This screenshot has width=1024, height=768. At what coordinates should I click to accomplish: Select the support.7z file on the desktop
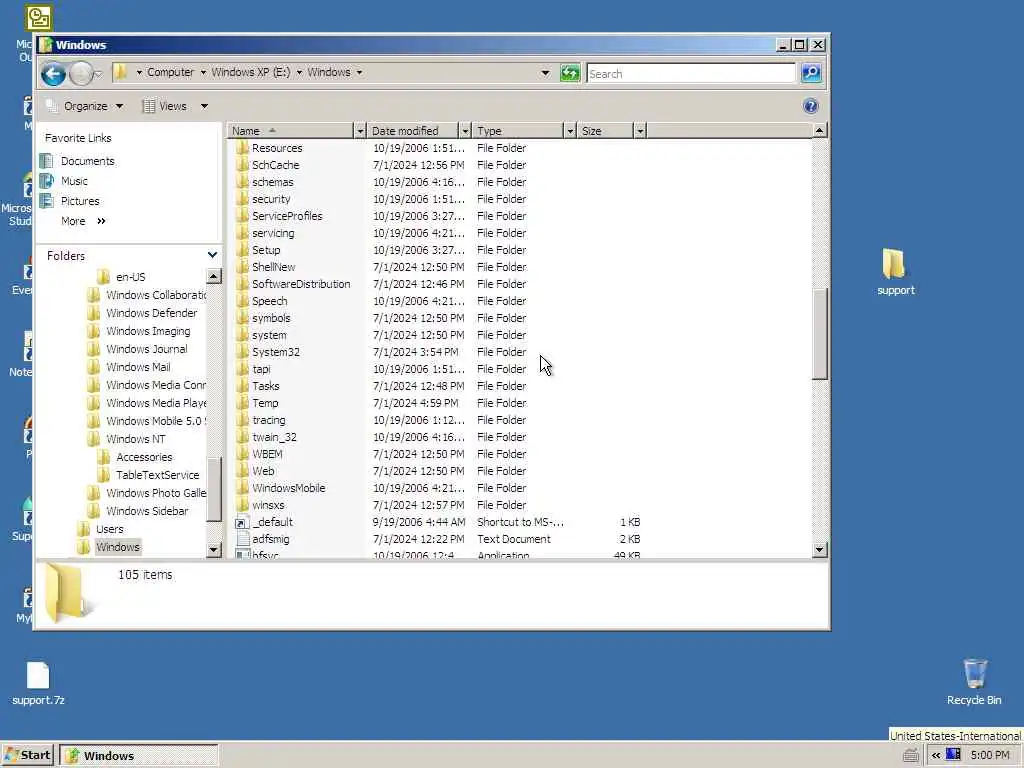(x=38, y=683)
